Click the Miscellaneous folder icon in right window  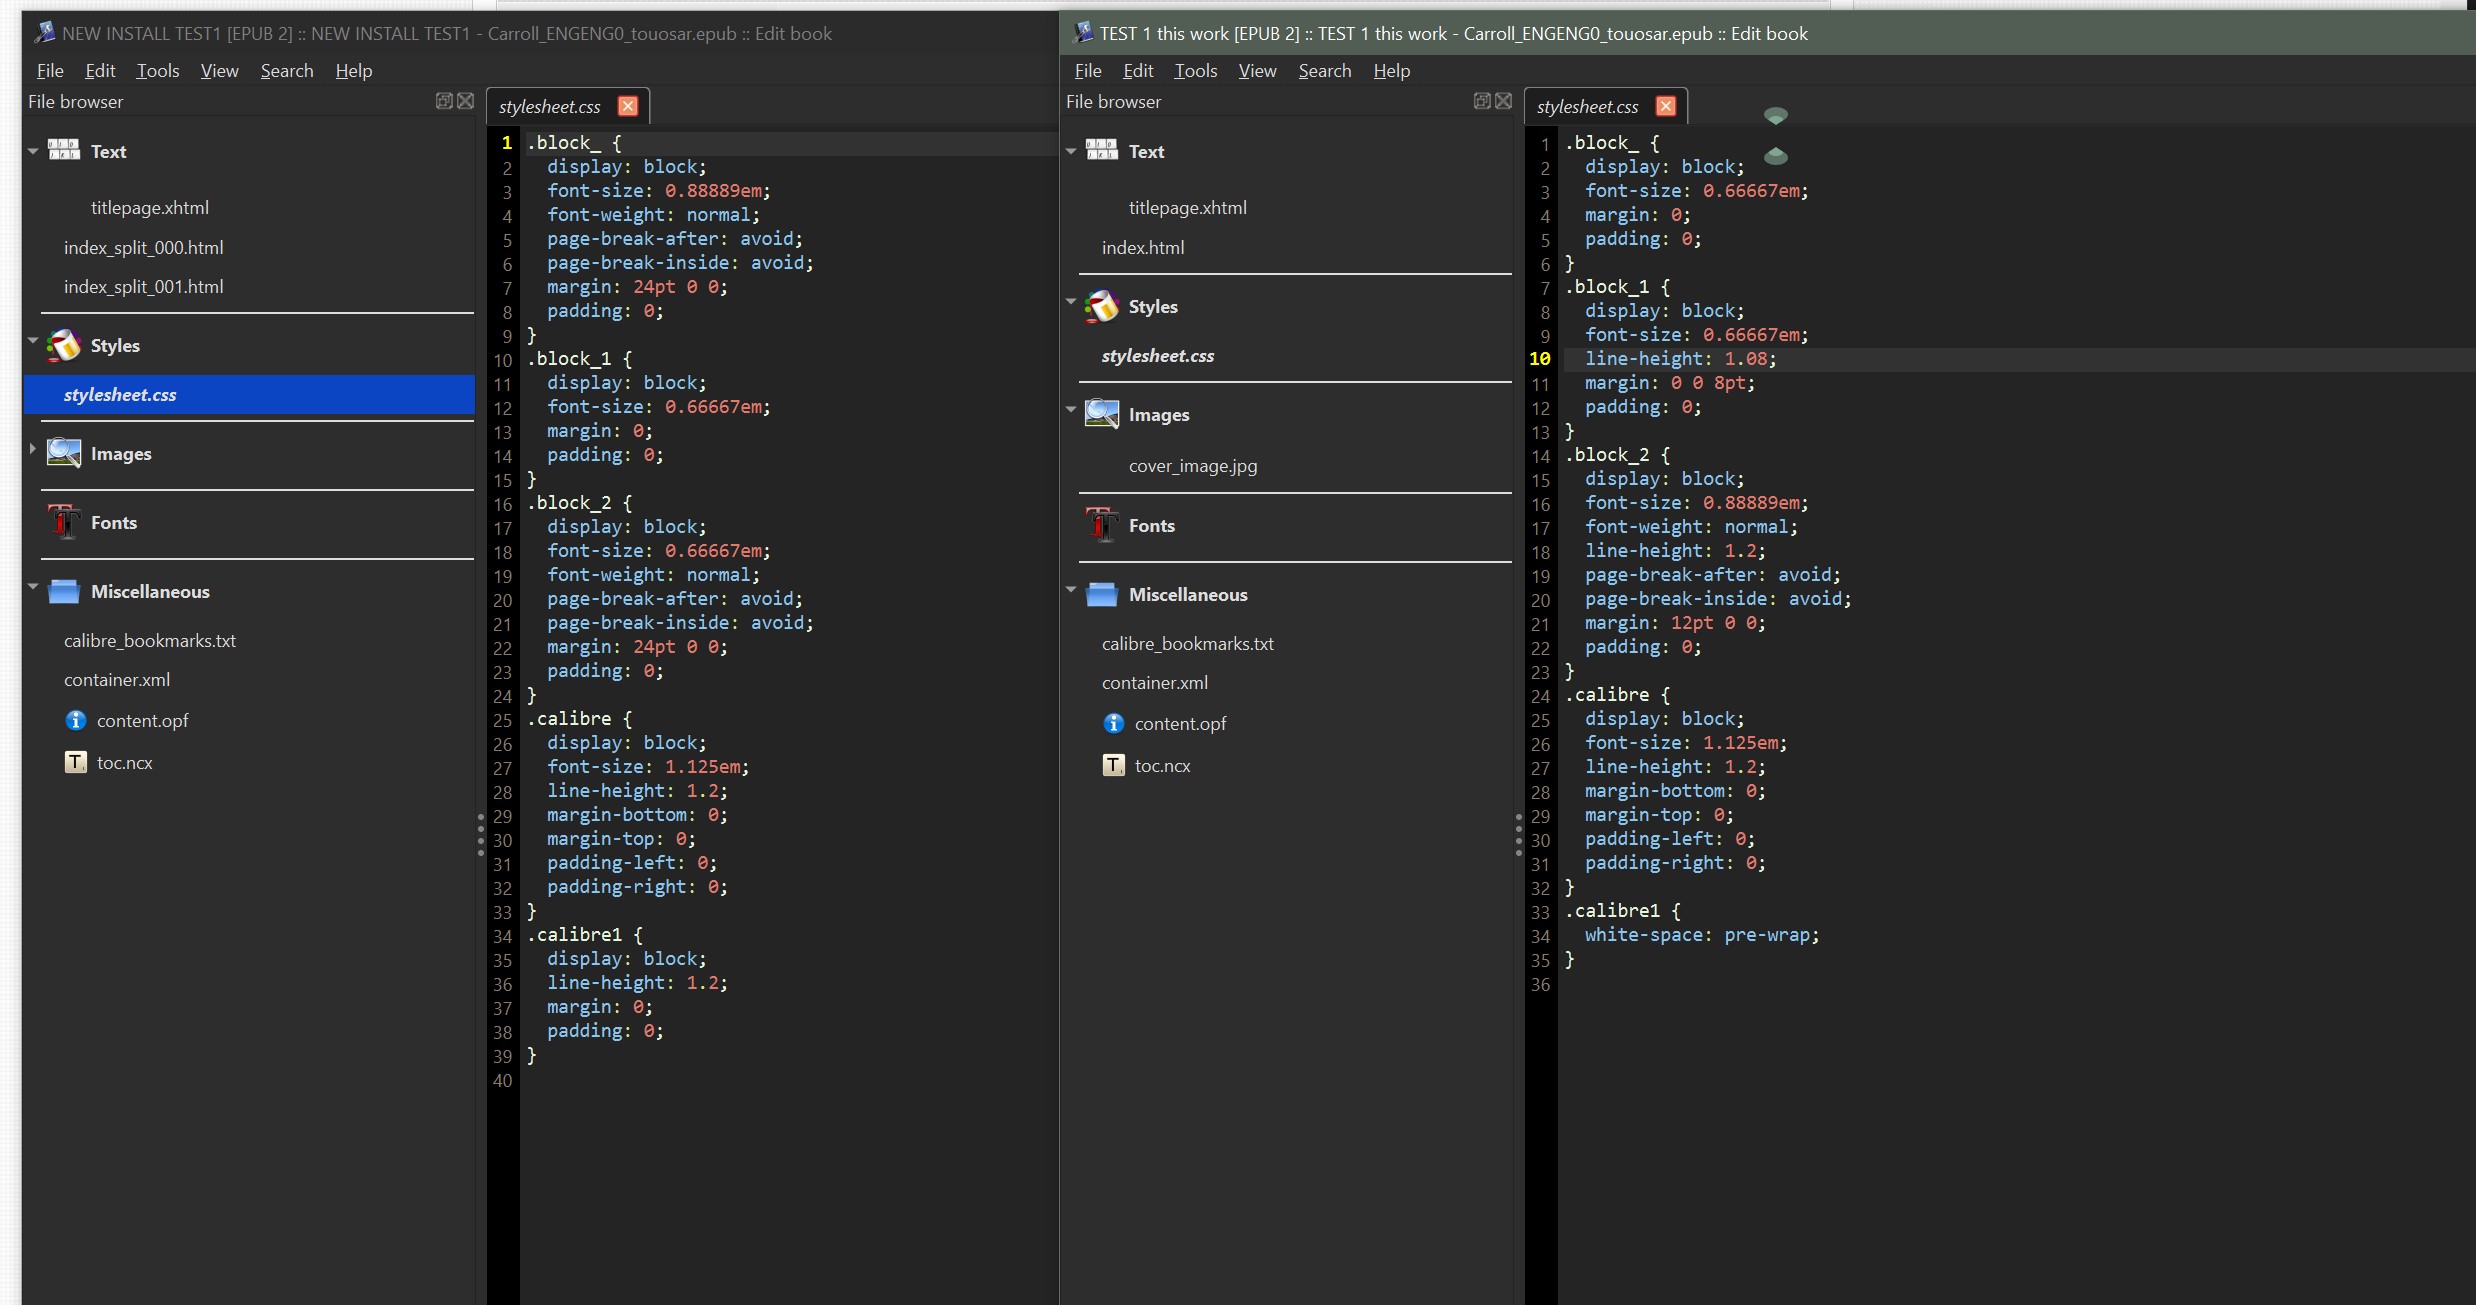[1102, 594]
